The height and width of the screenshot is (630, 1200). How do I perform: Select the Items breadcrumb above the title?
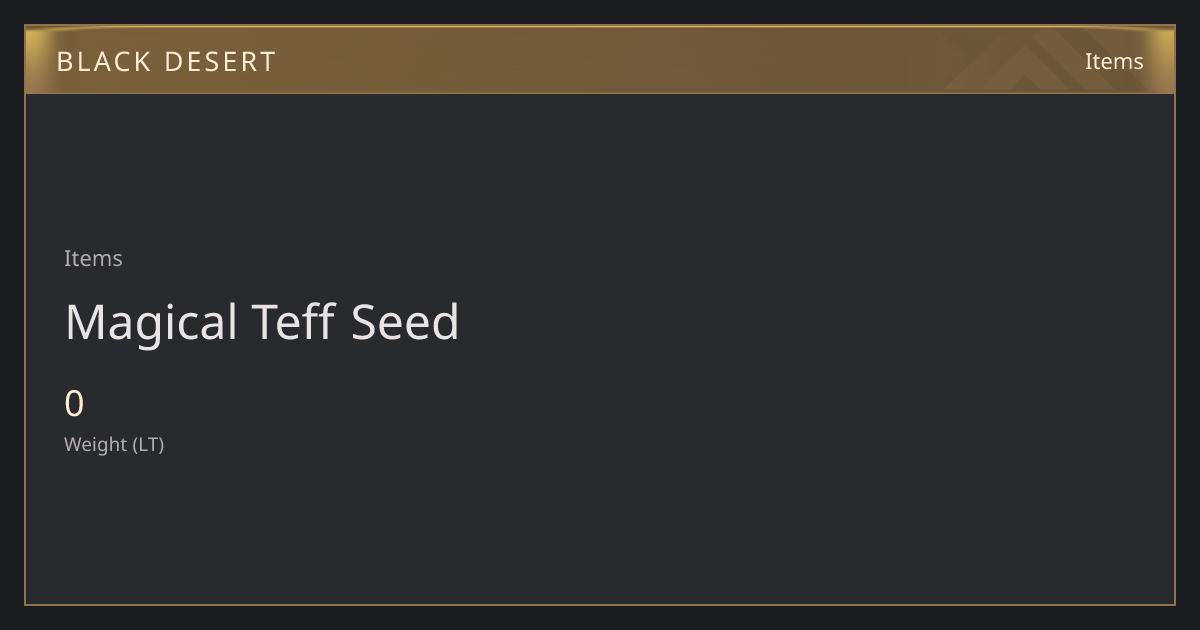tap(93, 258)
